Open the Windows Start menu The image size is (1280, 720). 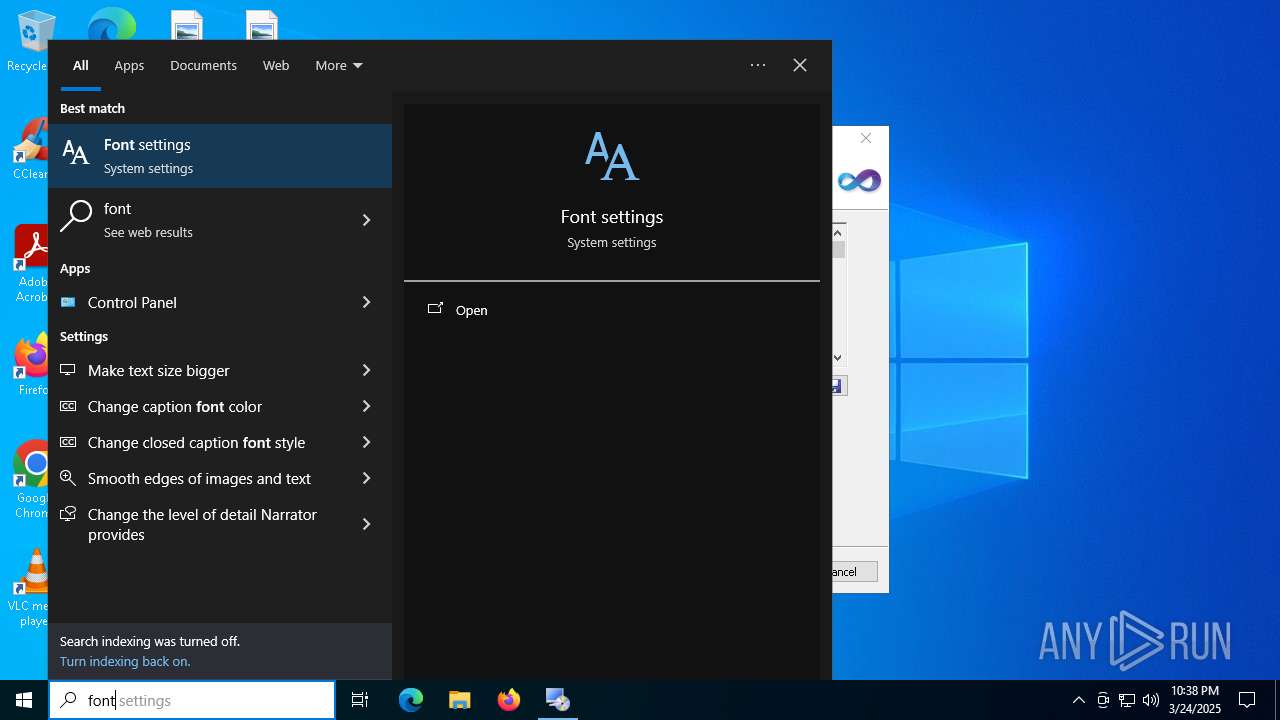[24, 700]
